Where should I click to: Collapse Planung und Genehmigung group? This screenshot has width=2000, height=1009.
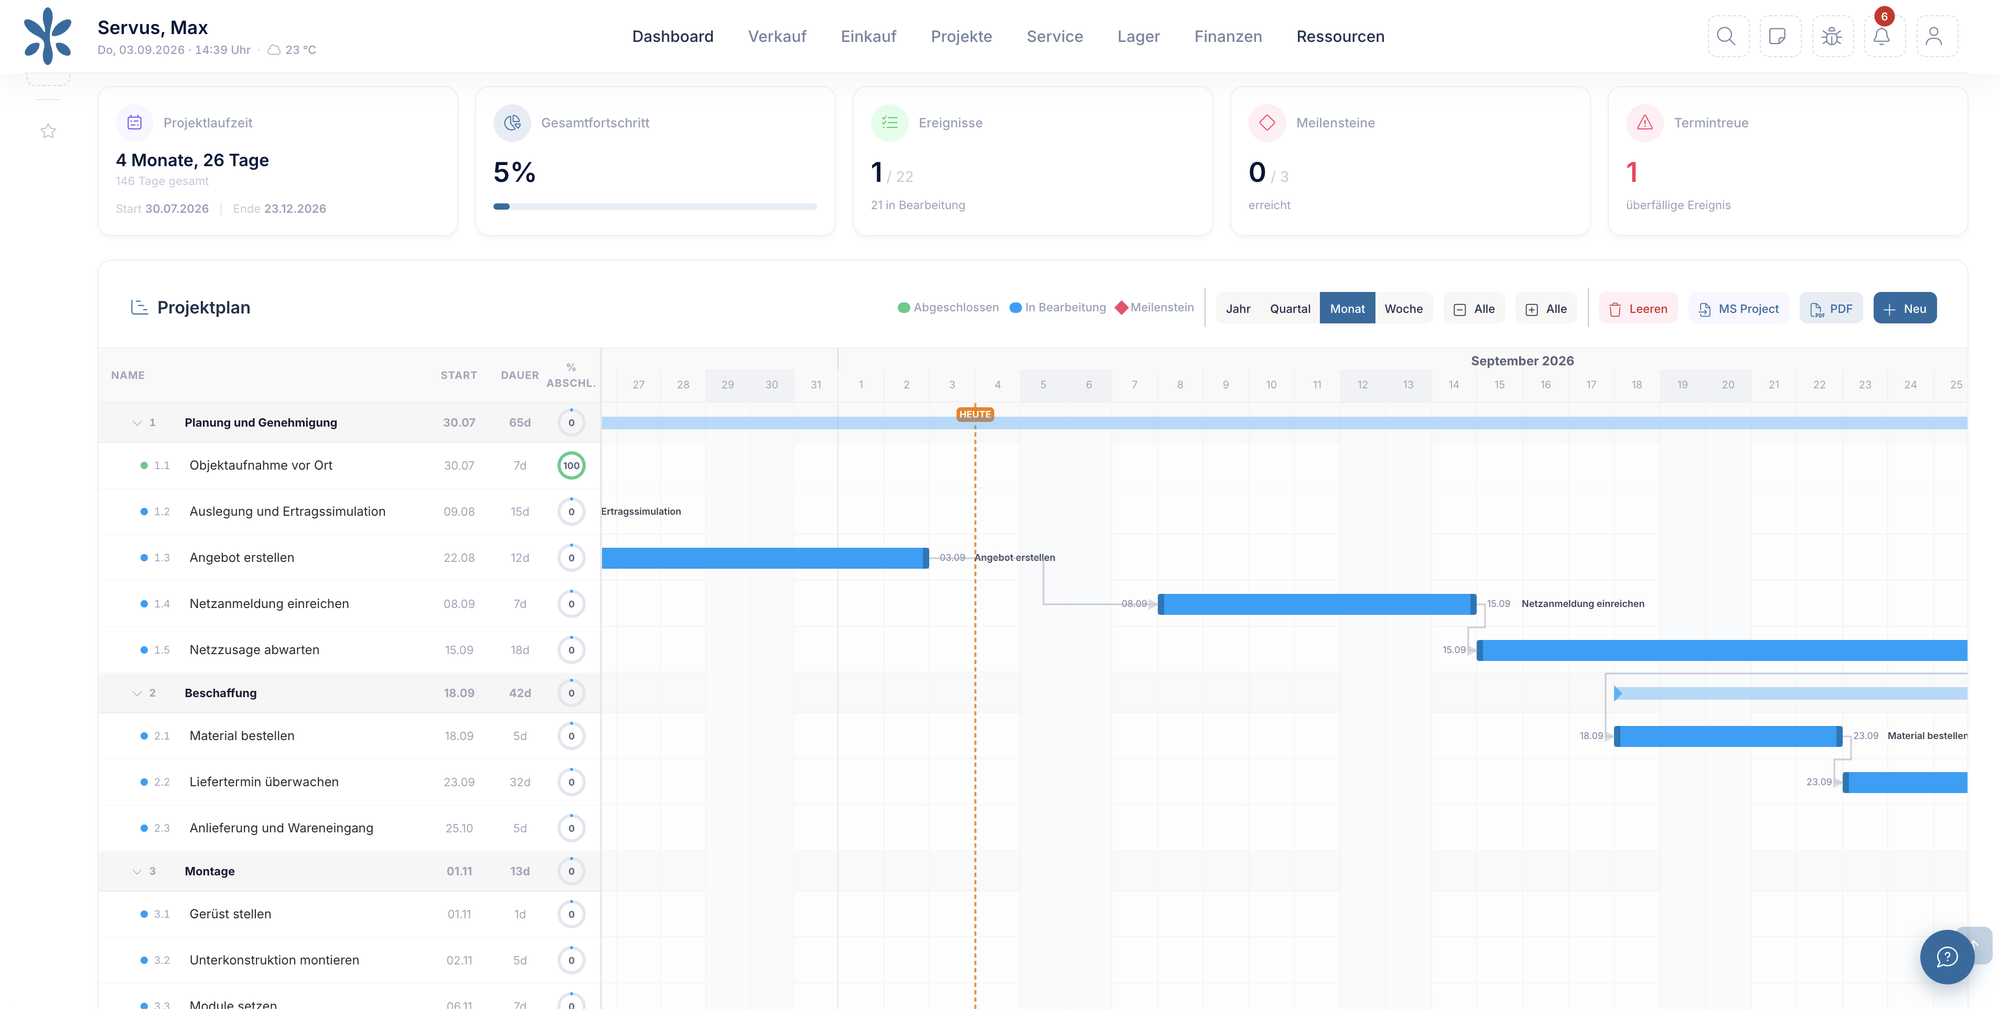[137, 423]
